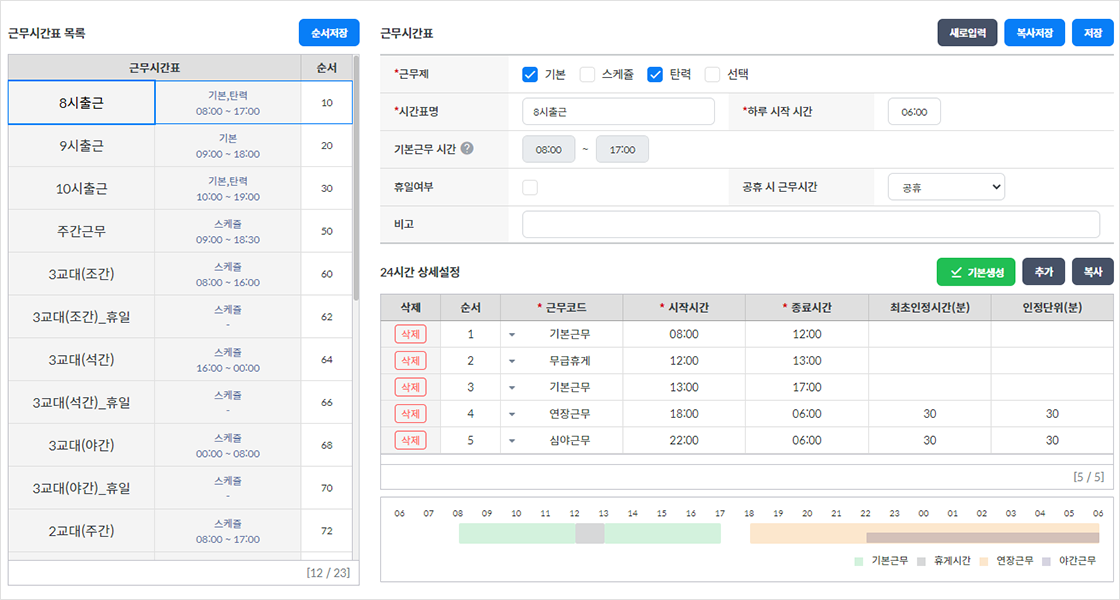Click the 기본근무 end time 17:00 field
Image resolution: width=1120 pixels, height=600 pixels.
click(622, 149)
